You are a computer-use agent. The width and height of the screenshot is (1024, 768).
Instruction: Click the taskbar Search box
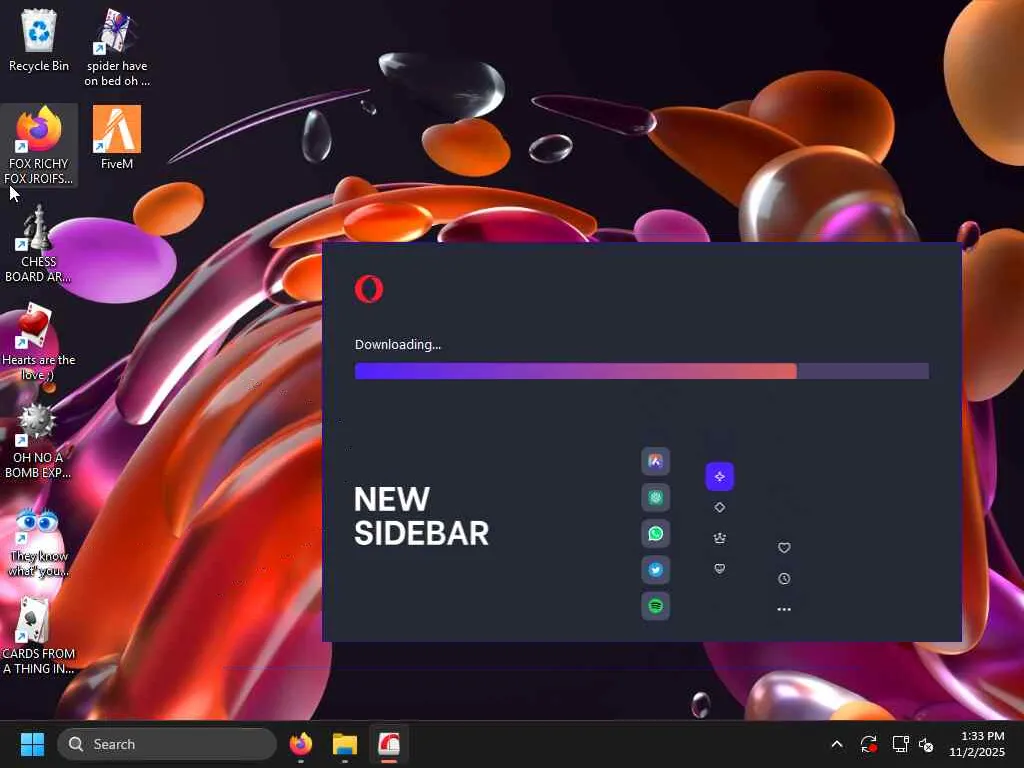(167, 744)
